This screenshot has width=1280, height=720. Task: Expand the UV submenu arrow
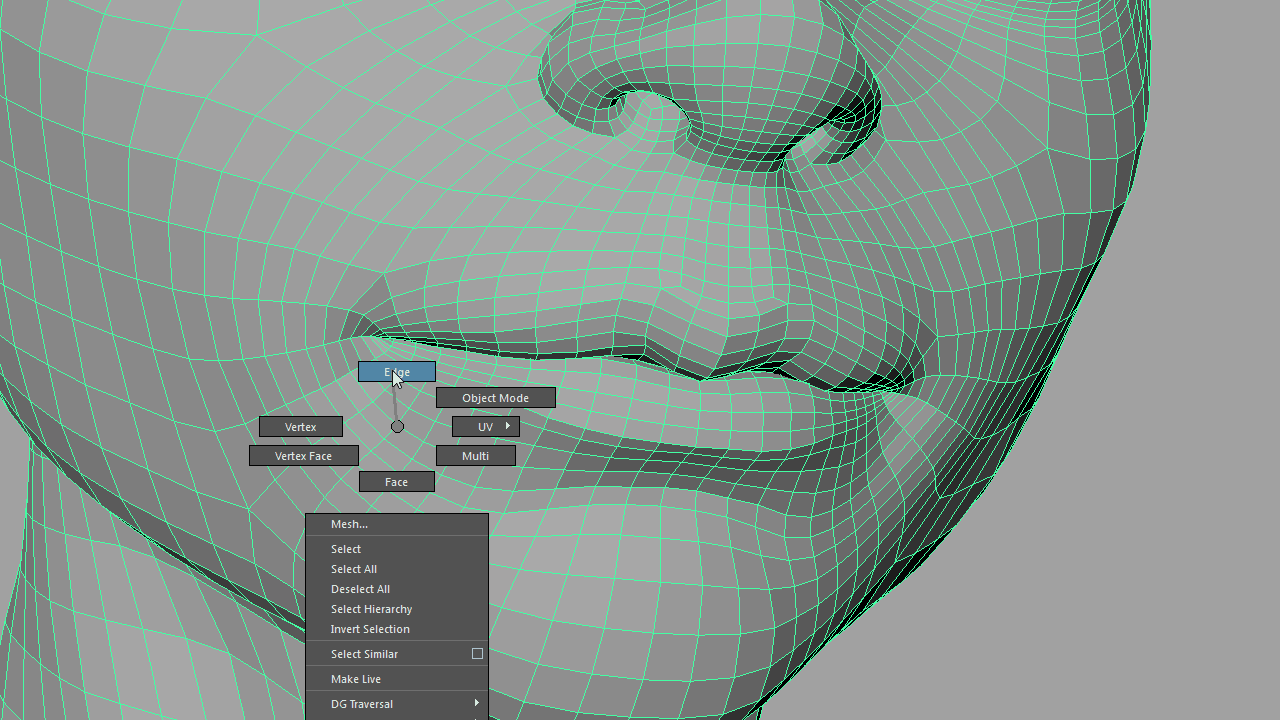[508, 426]
